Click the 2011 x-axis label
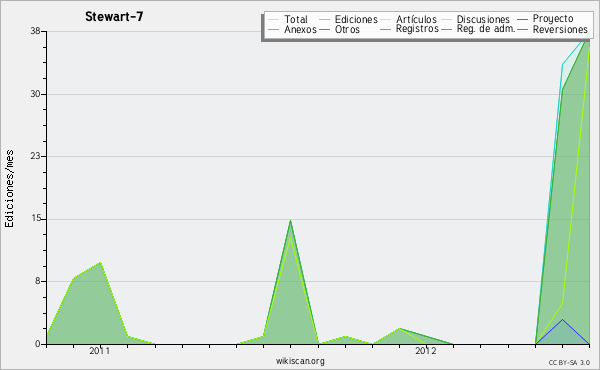The height and width of the screenshot is (370, 600). pos(99,351)
